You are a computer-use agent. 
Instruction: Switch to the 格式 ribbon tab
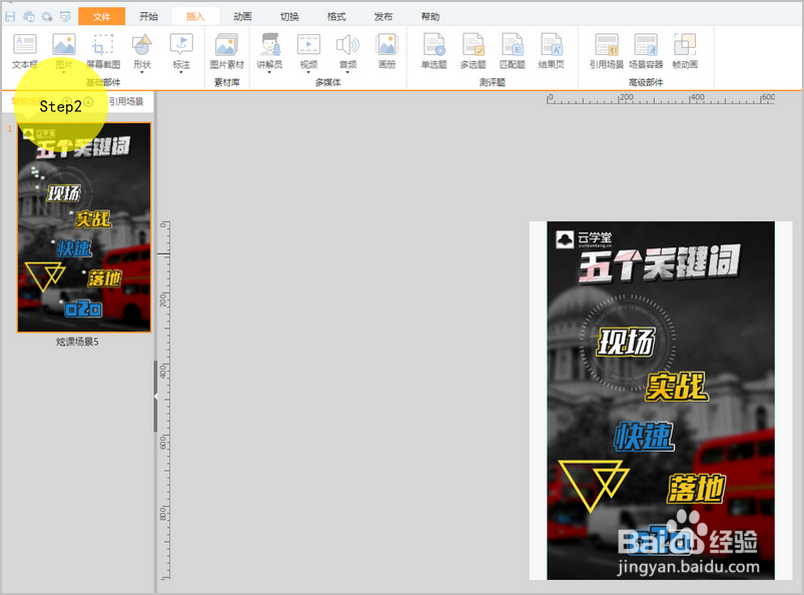point(336,16)
